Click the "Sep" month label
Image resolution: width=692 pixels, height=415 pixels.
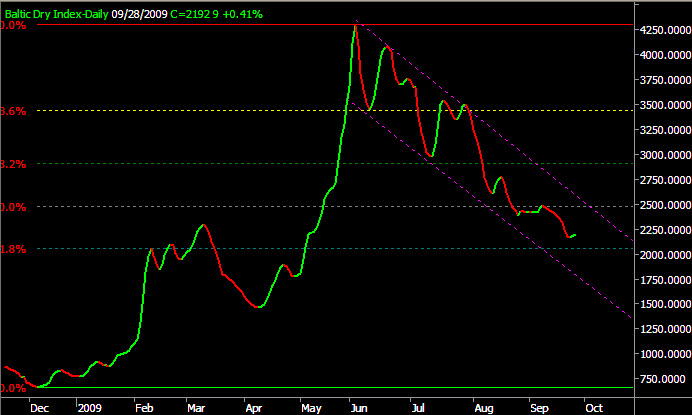click(x=539, y=408)
